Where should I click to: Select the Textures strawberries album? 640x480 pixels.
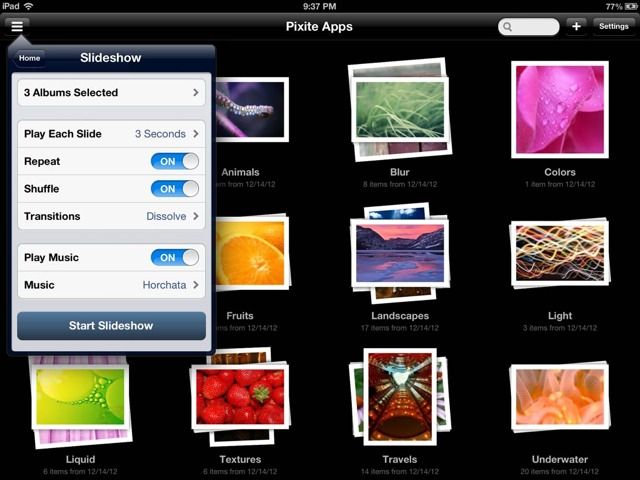point(239,396)
